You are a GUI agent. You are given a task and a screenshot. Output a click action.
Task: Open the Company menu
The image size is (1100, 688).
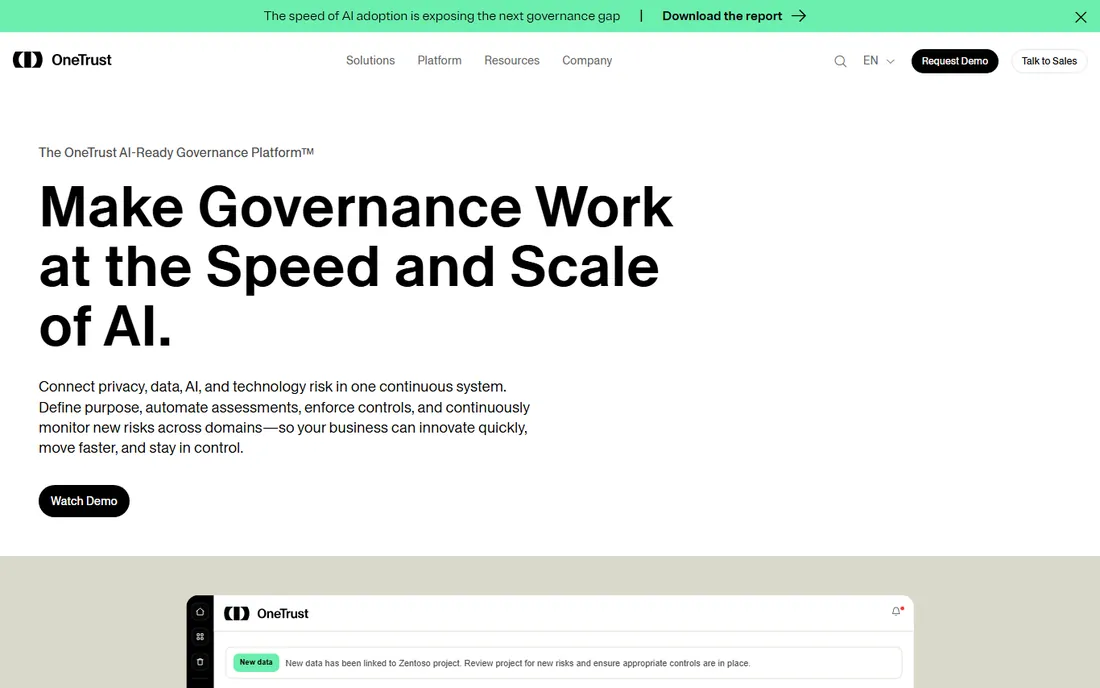(x=586, y=61)
